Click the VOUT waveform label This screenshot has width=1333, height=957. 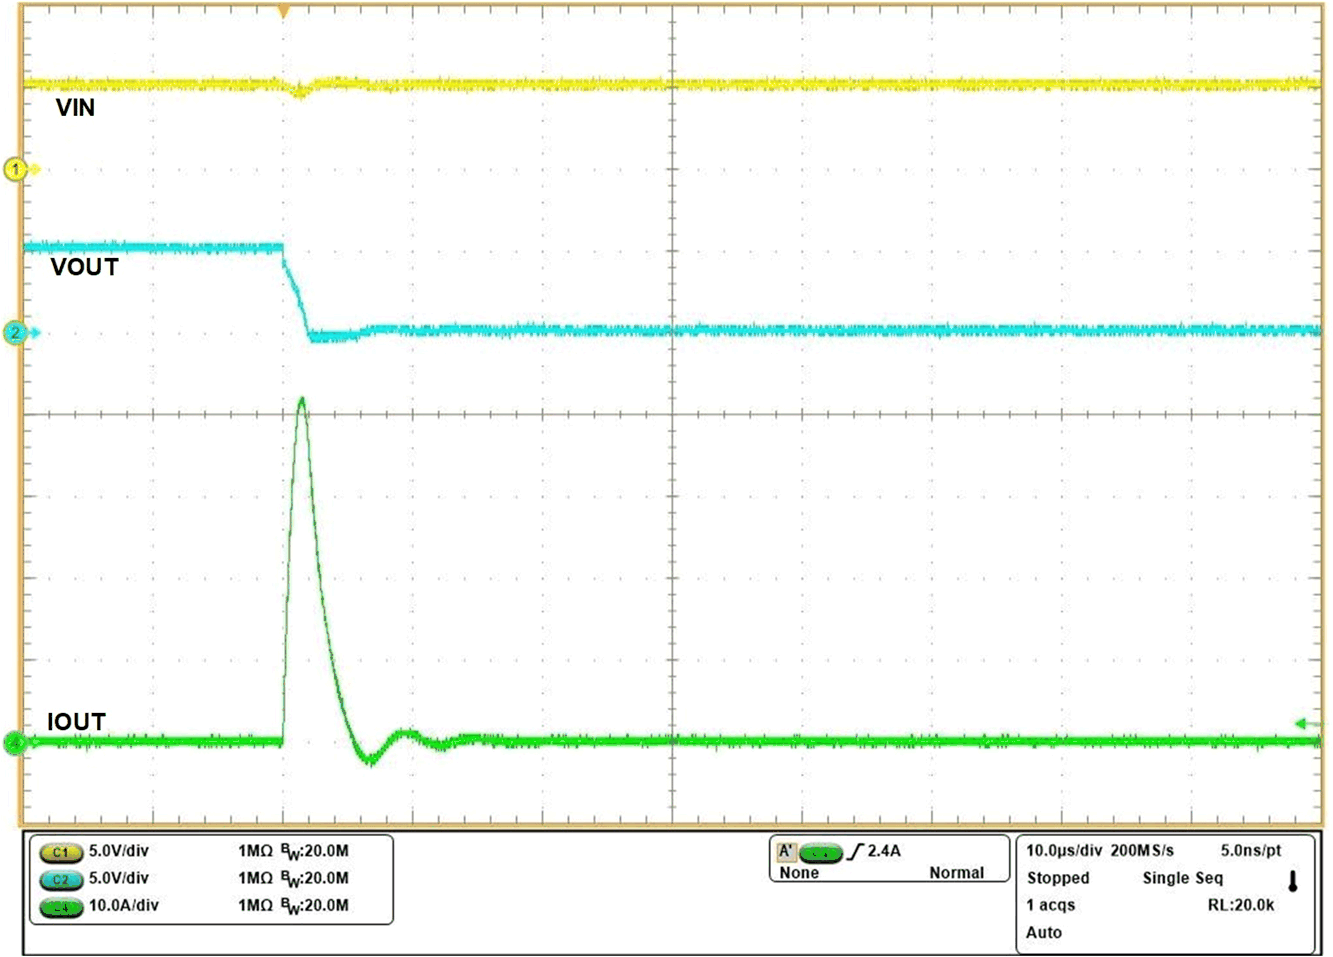point(85,267)
